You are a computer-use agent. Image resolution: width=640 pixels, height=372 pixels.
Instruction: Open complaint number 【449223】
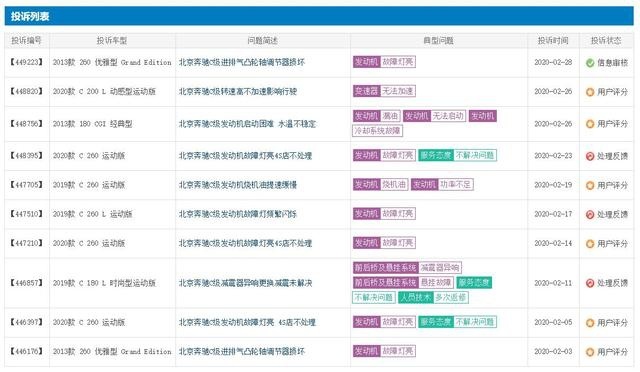(27, 62)
